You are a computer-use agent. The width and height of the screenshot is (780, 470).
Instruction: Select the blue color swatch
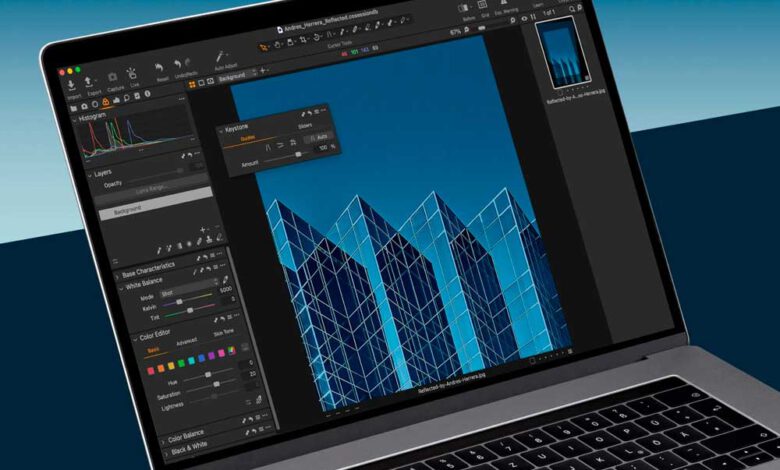tap(201, 359)
